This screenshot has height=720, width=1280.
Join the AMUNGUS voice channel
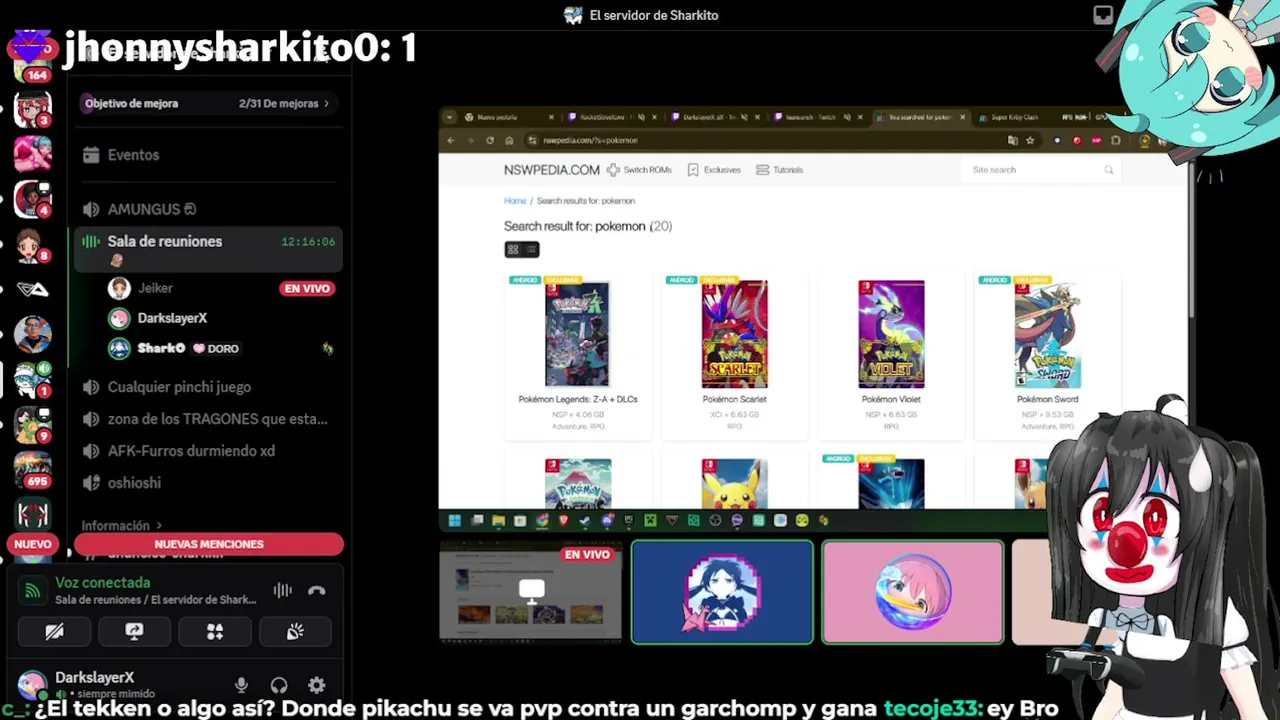click(208, 209)
